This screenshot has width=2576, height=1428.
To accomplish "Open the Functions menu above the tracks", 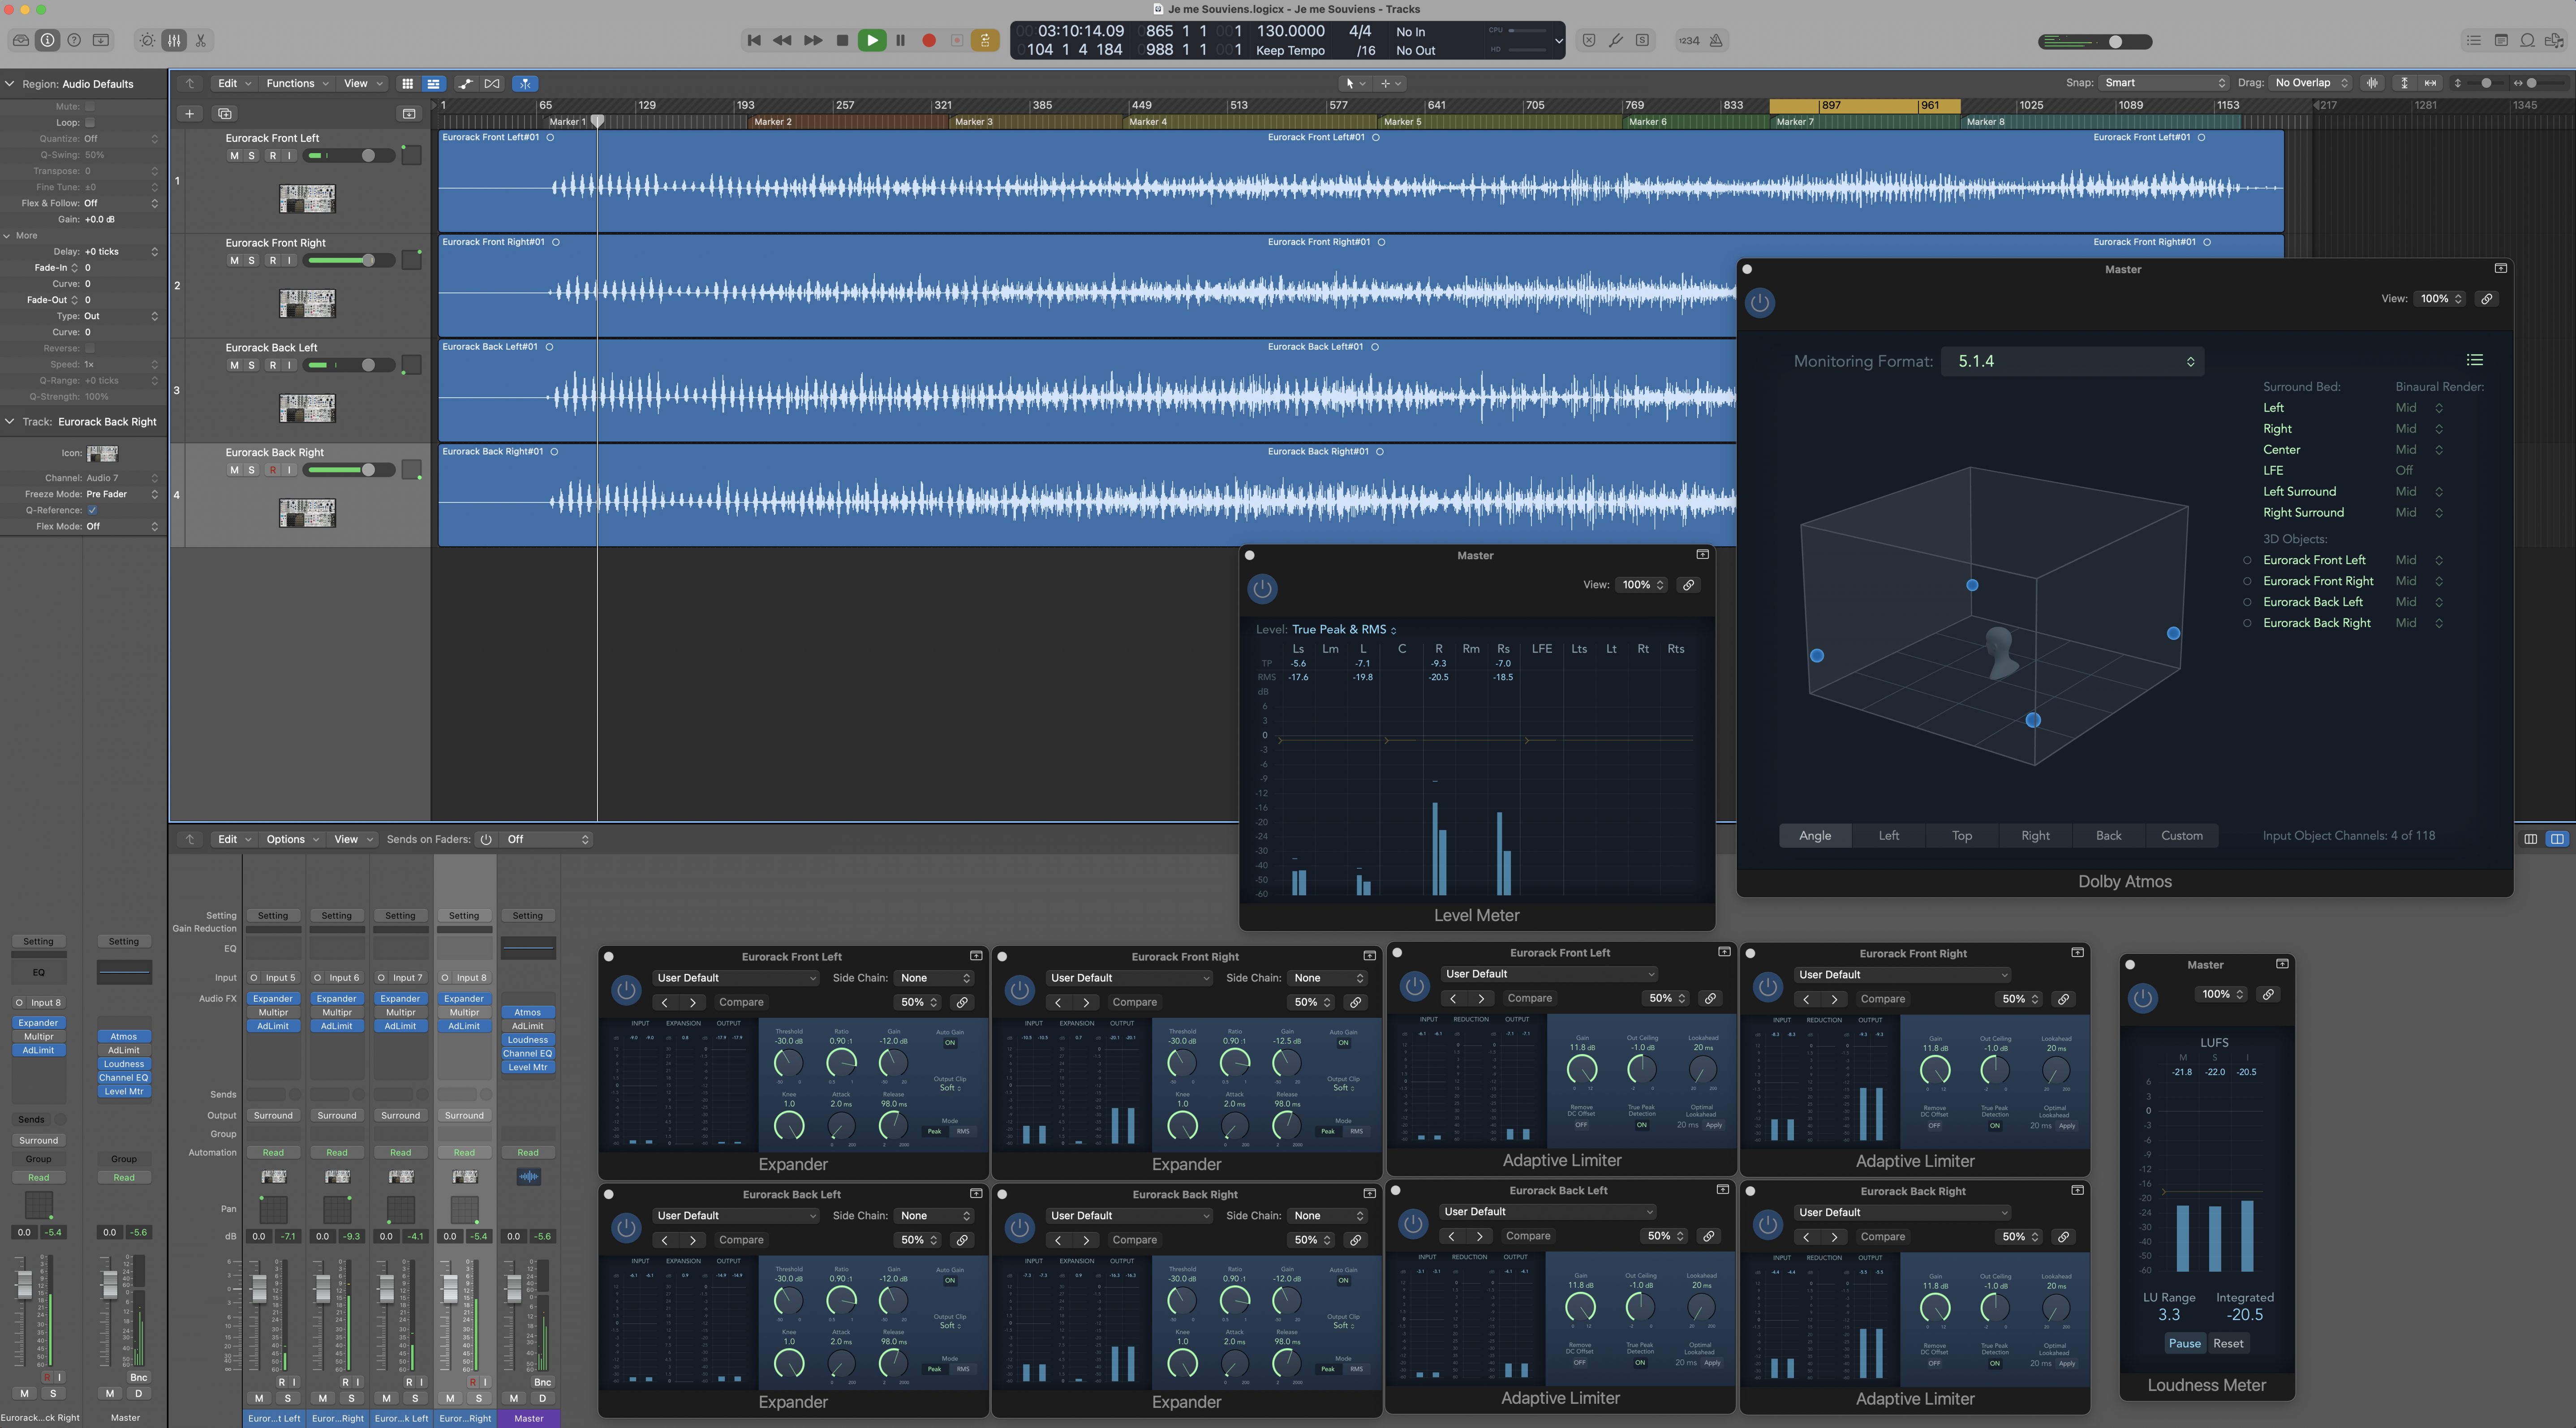I will [292, 83].
